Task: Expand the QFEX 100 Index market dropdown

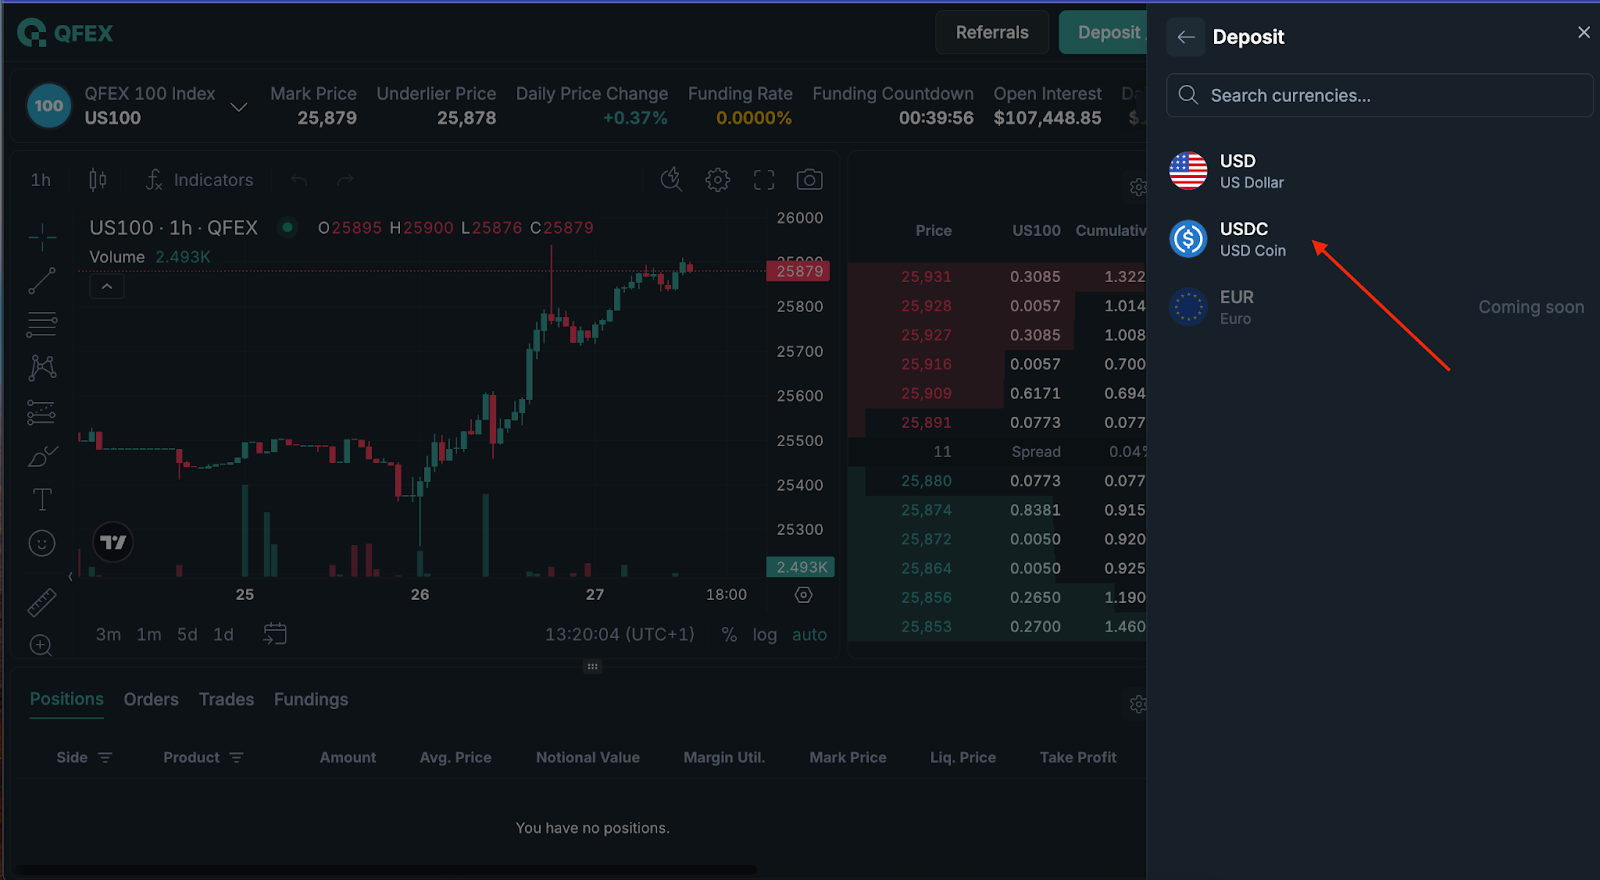Action: [x=238, y=106]
